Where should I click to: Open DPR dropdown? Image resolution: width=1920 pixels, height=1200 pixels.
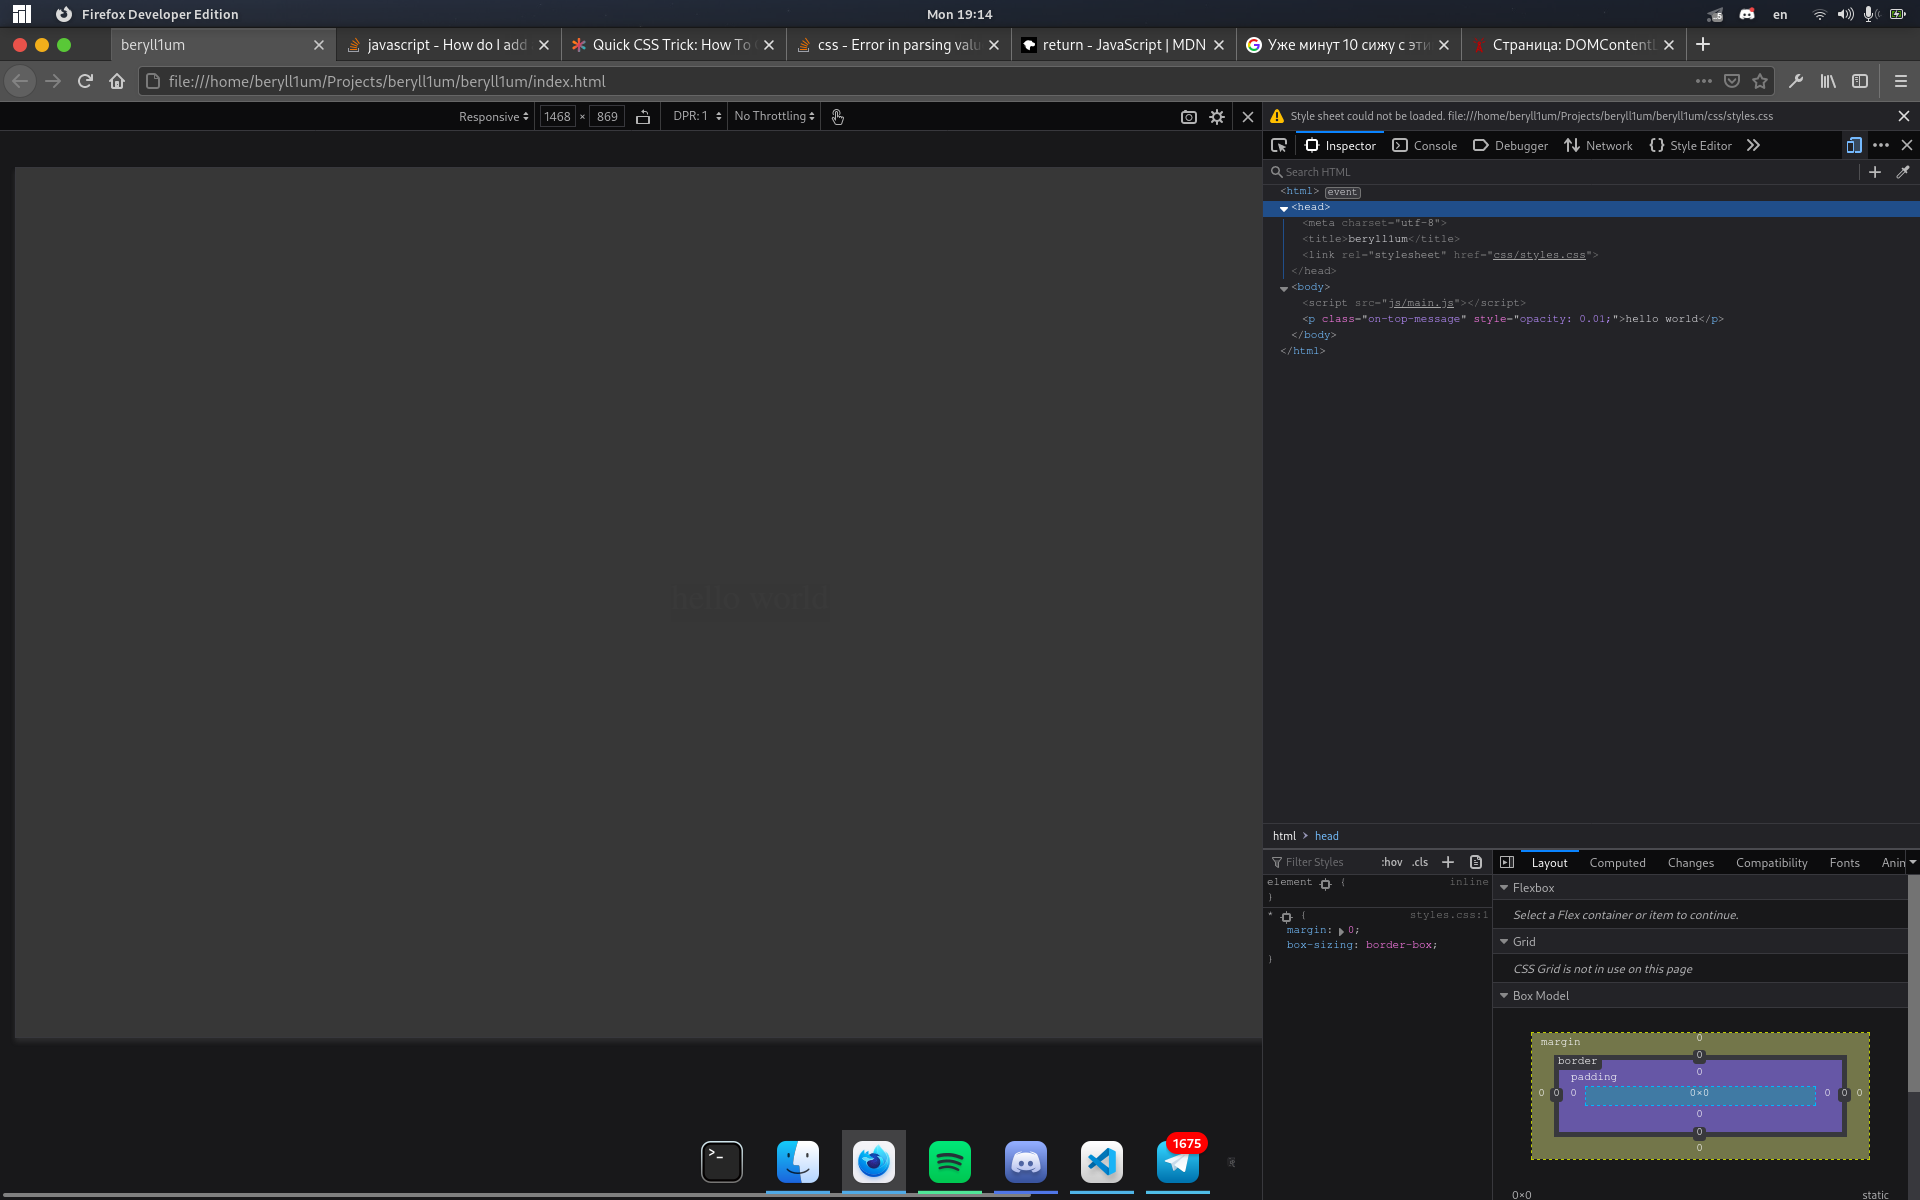(697, 117)
